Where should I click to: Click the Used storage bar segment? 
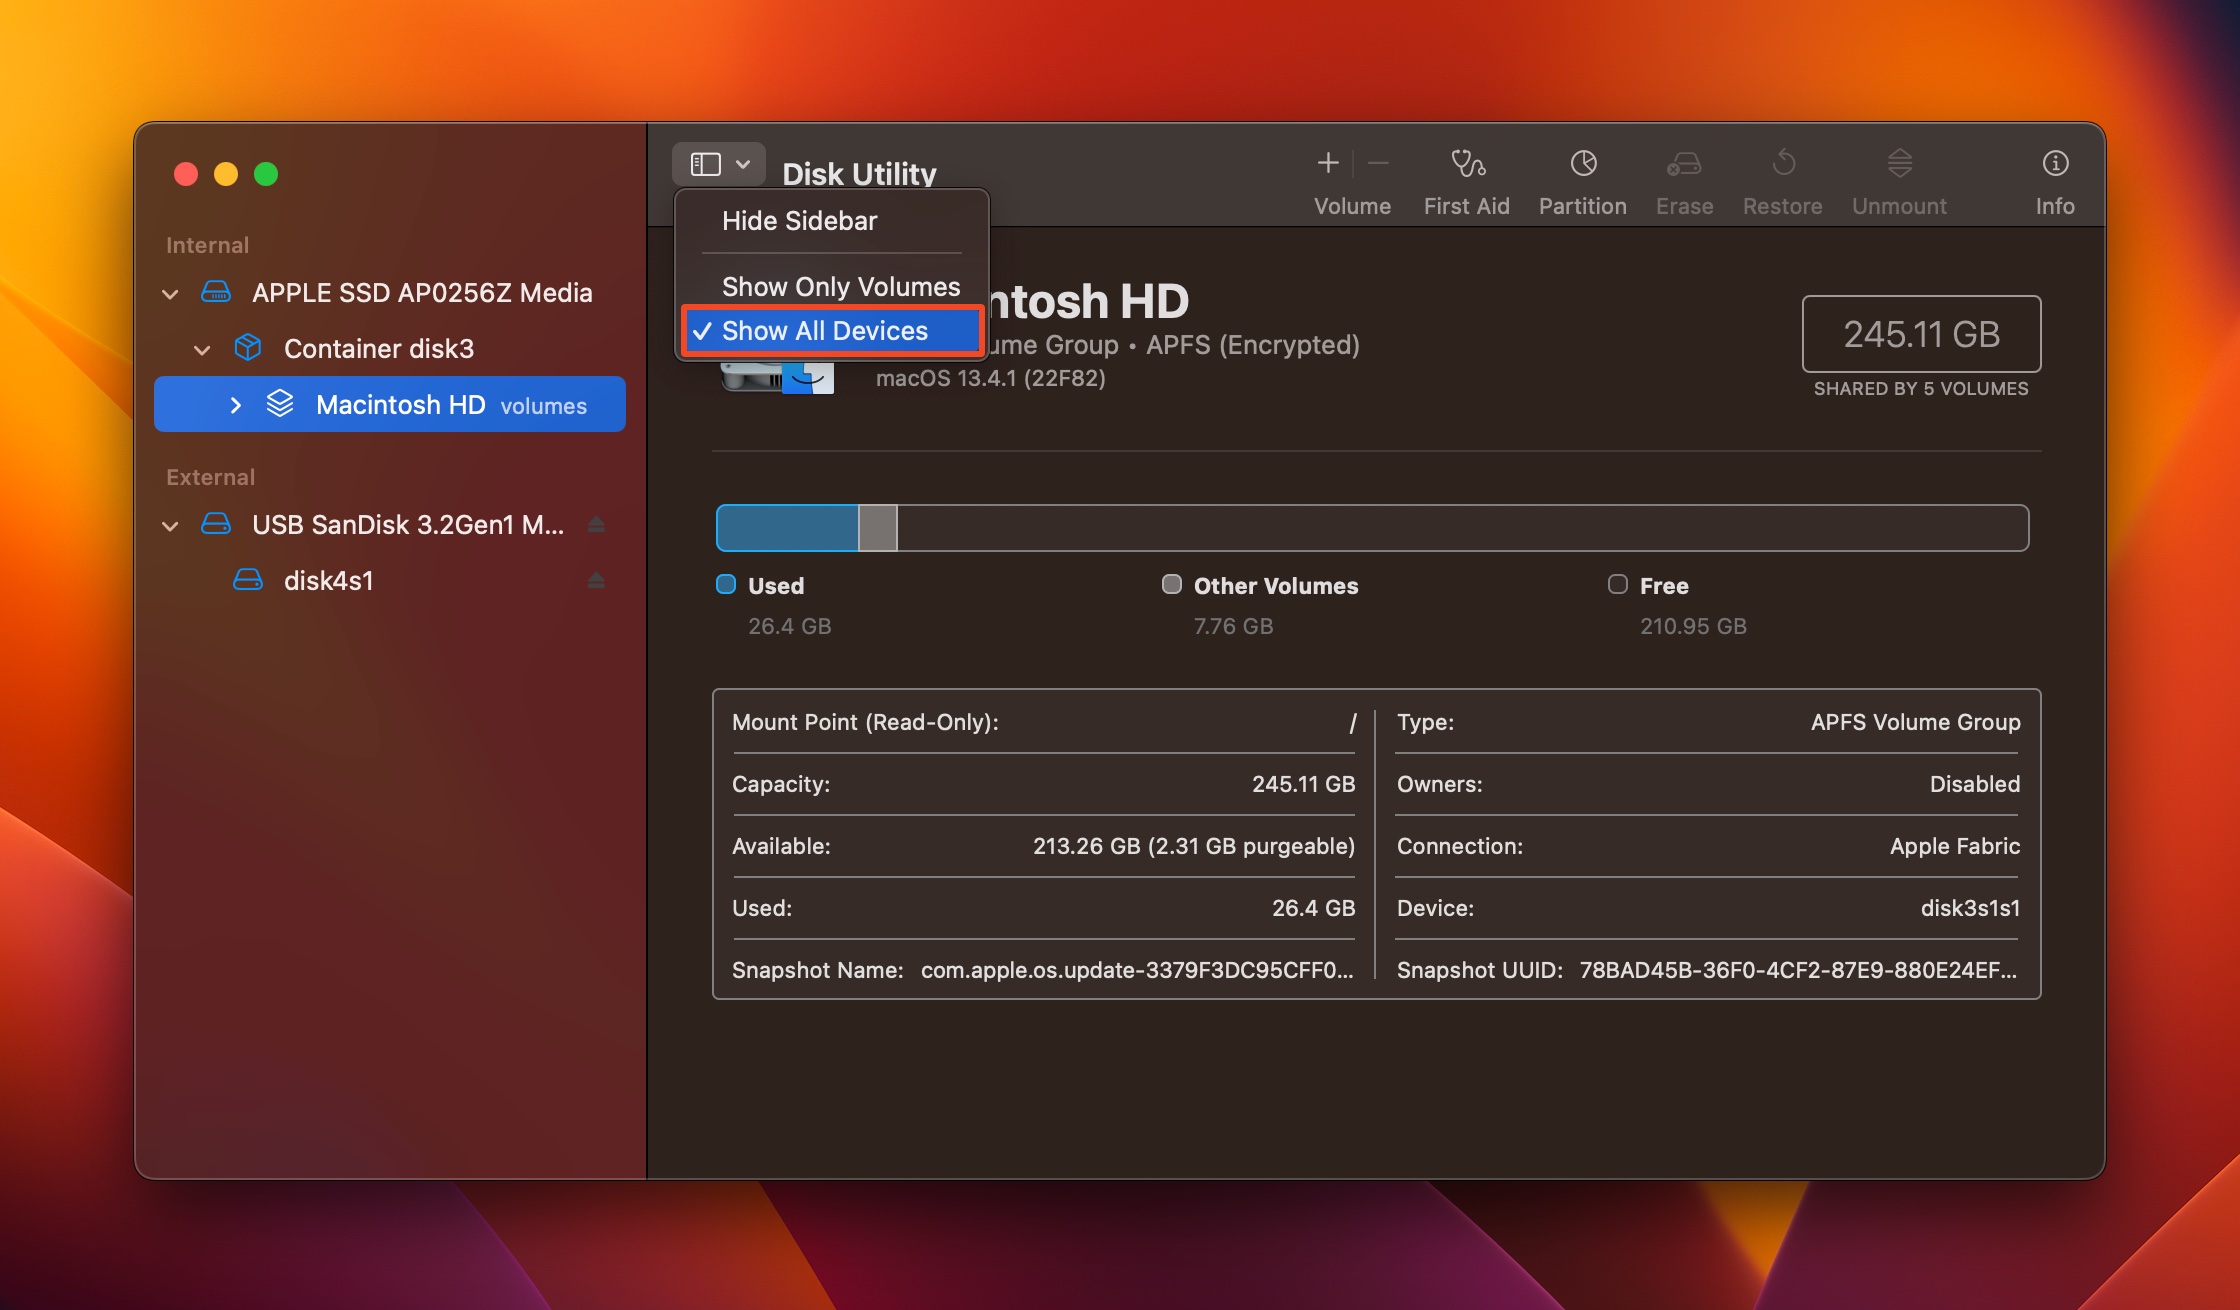tap(789, 527)
